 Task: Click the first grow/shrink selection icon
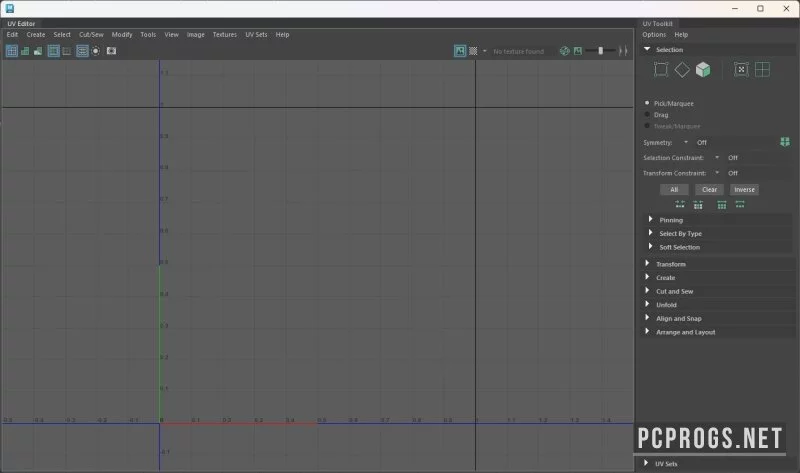(680, 205)
